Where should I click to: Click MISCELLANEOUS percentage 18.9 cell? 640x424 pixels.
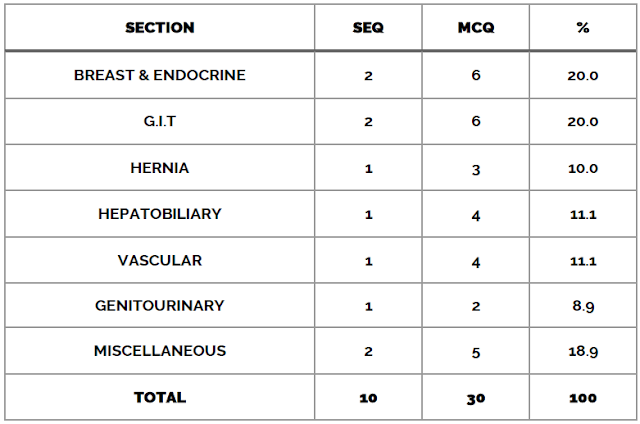(x=583, y=351)
